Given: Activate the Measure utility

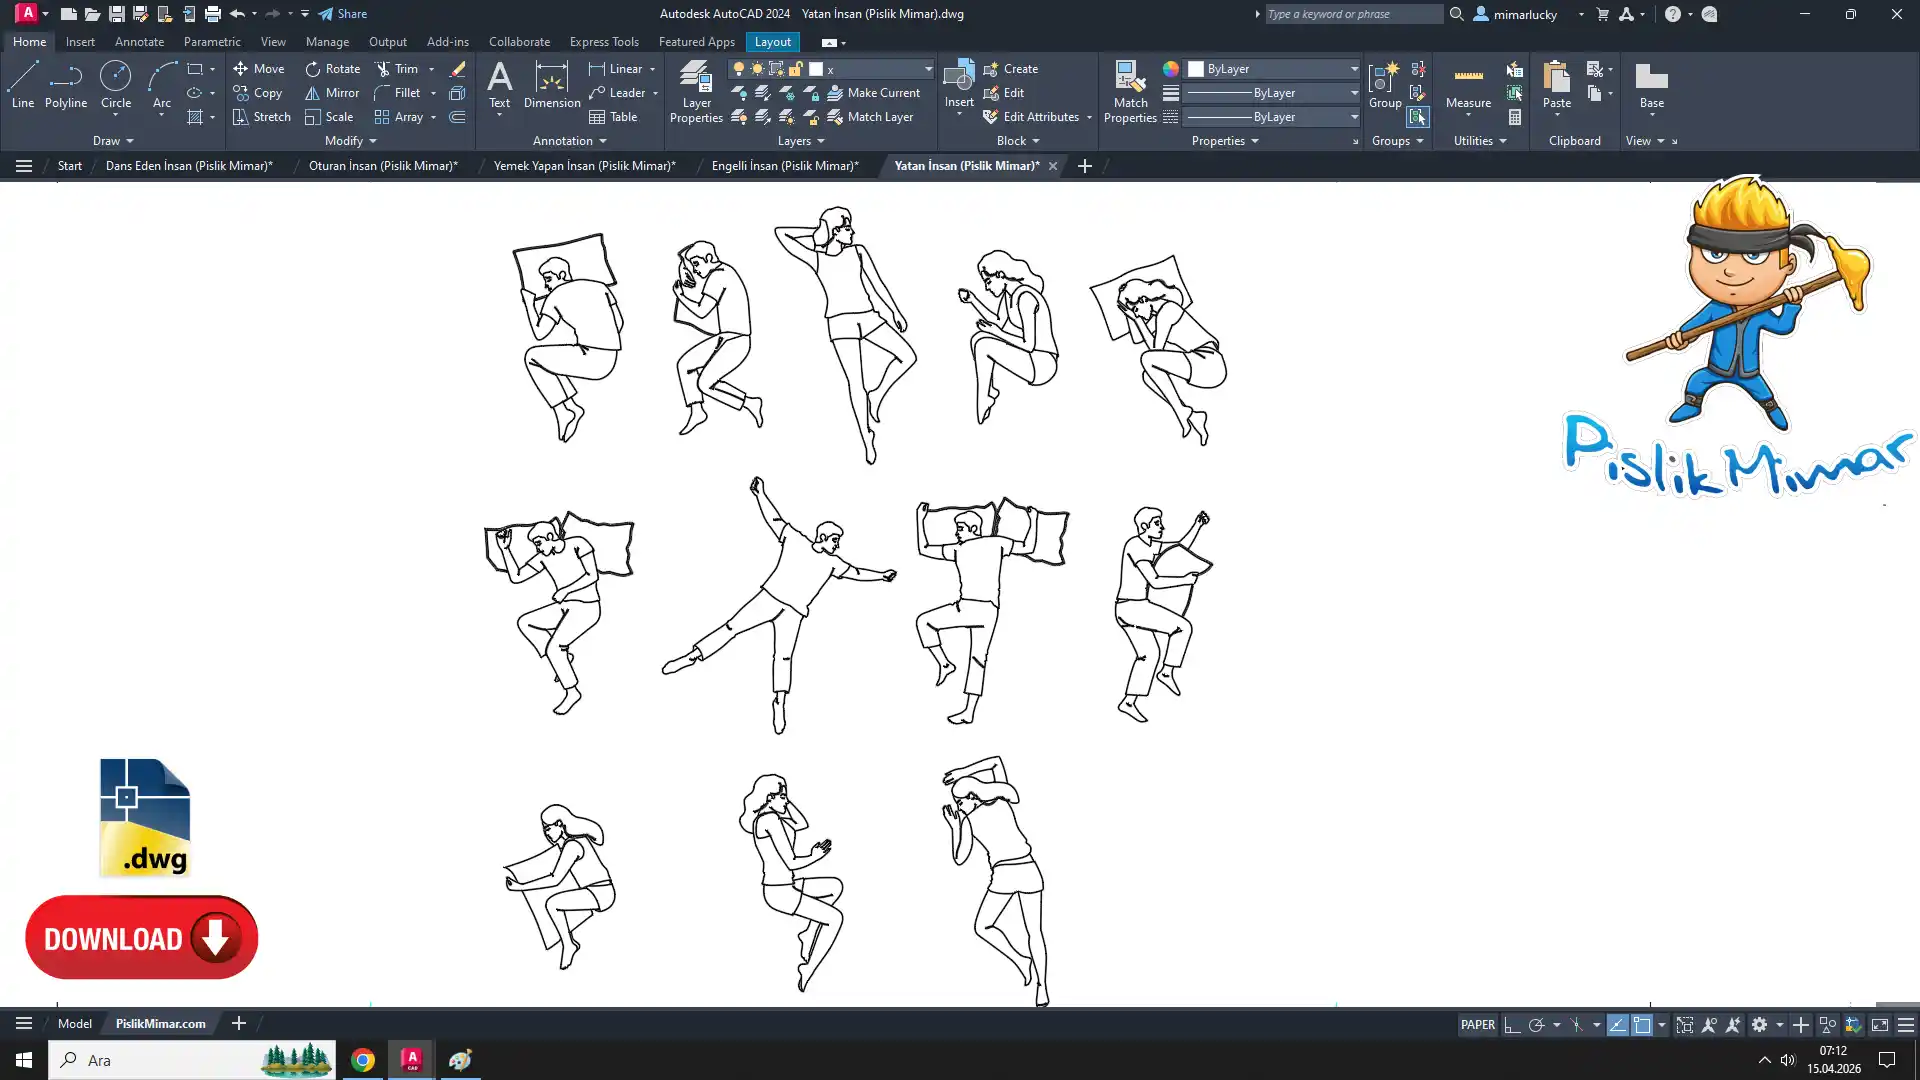Looking at the screenshot, I should (1468, 84).
